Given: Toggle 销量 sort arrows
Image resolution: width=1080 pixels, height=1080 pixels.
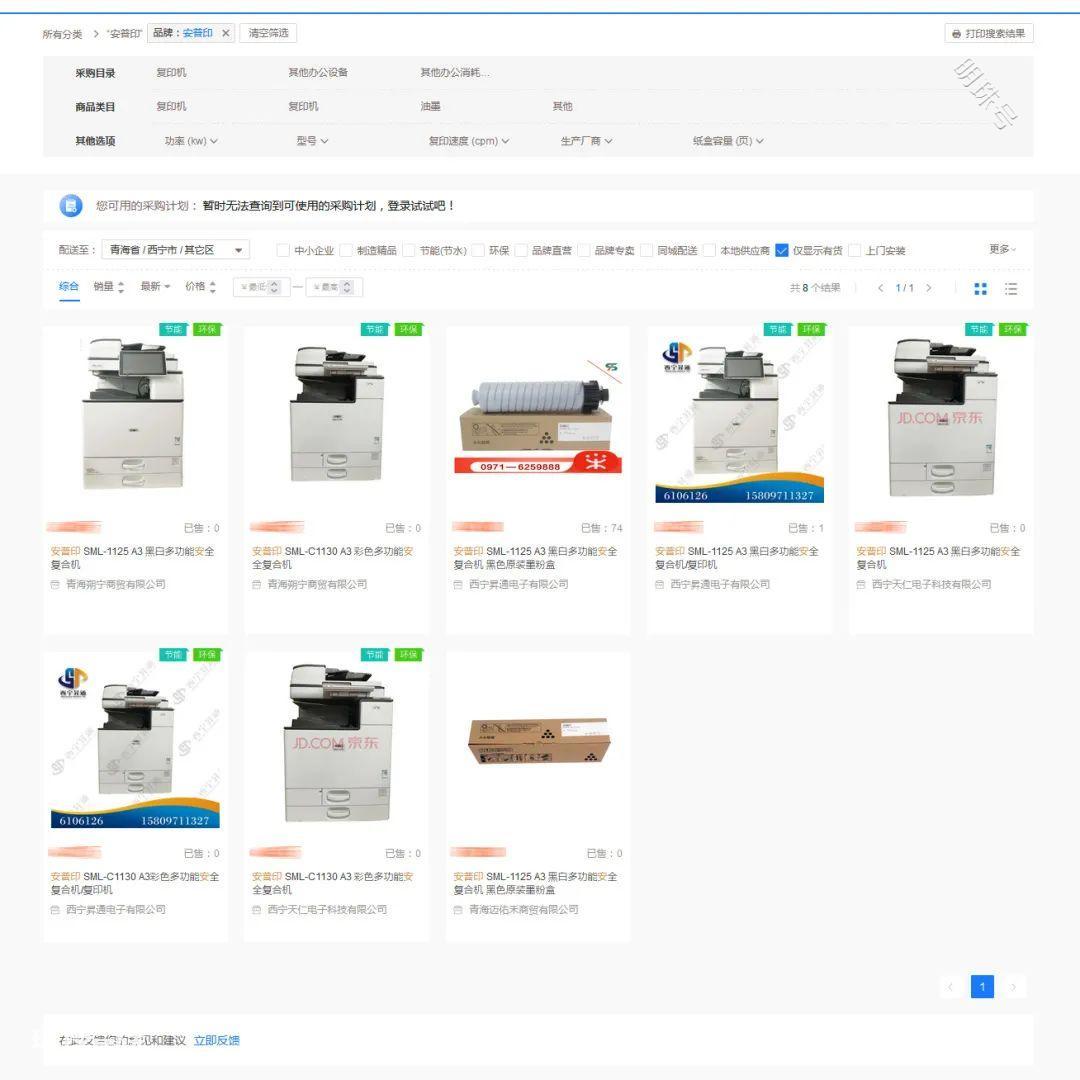Looking at the screenshot, I should (121, 287).
